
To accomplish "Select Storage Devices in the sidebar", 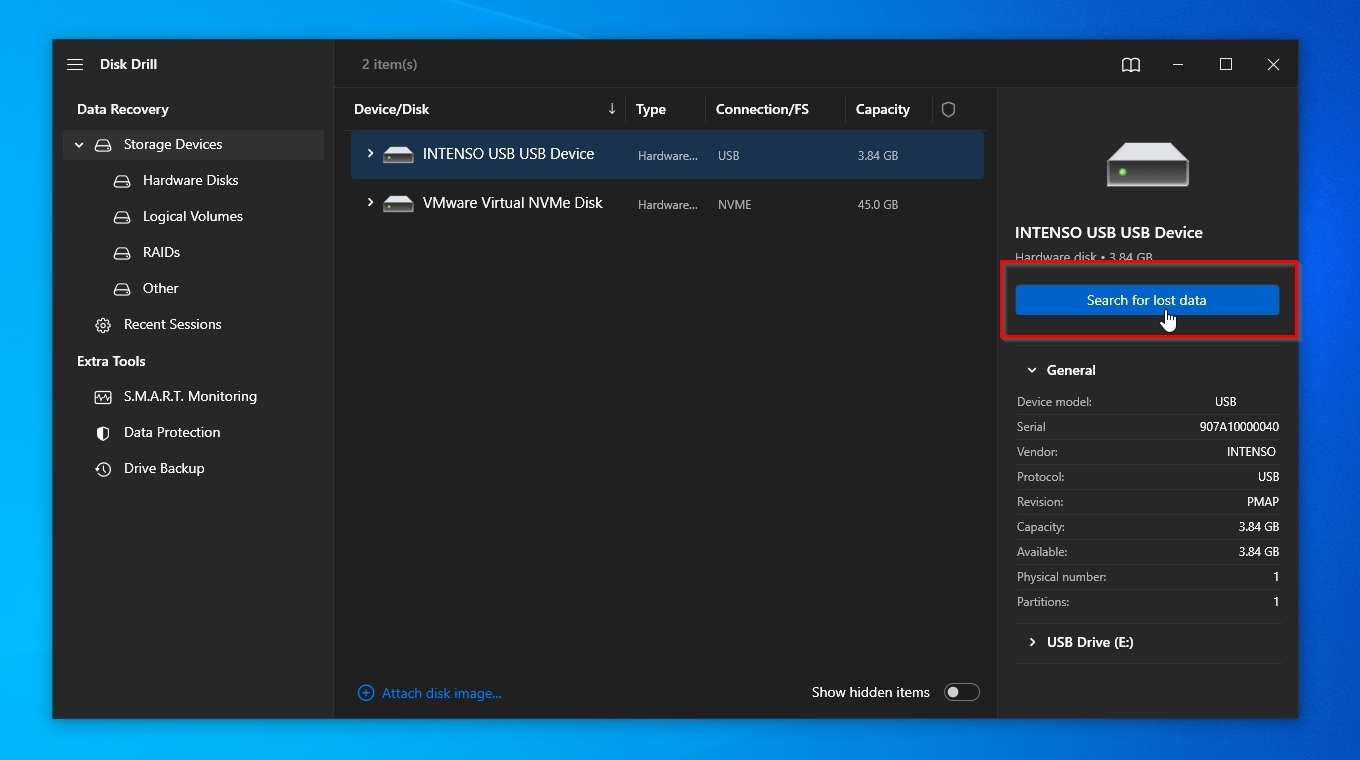I will [x=173, y=144].
